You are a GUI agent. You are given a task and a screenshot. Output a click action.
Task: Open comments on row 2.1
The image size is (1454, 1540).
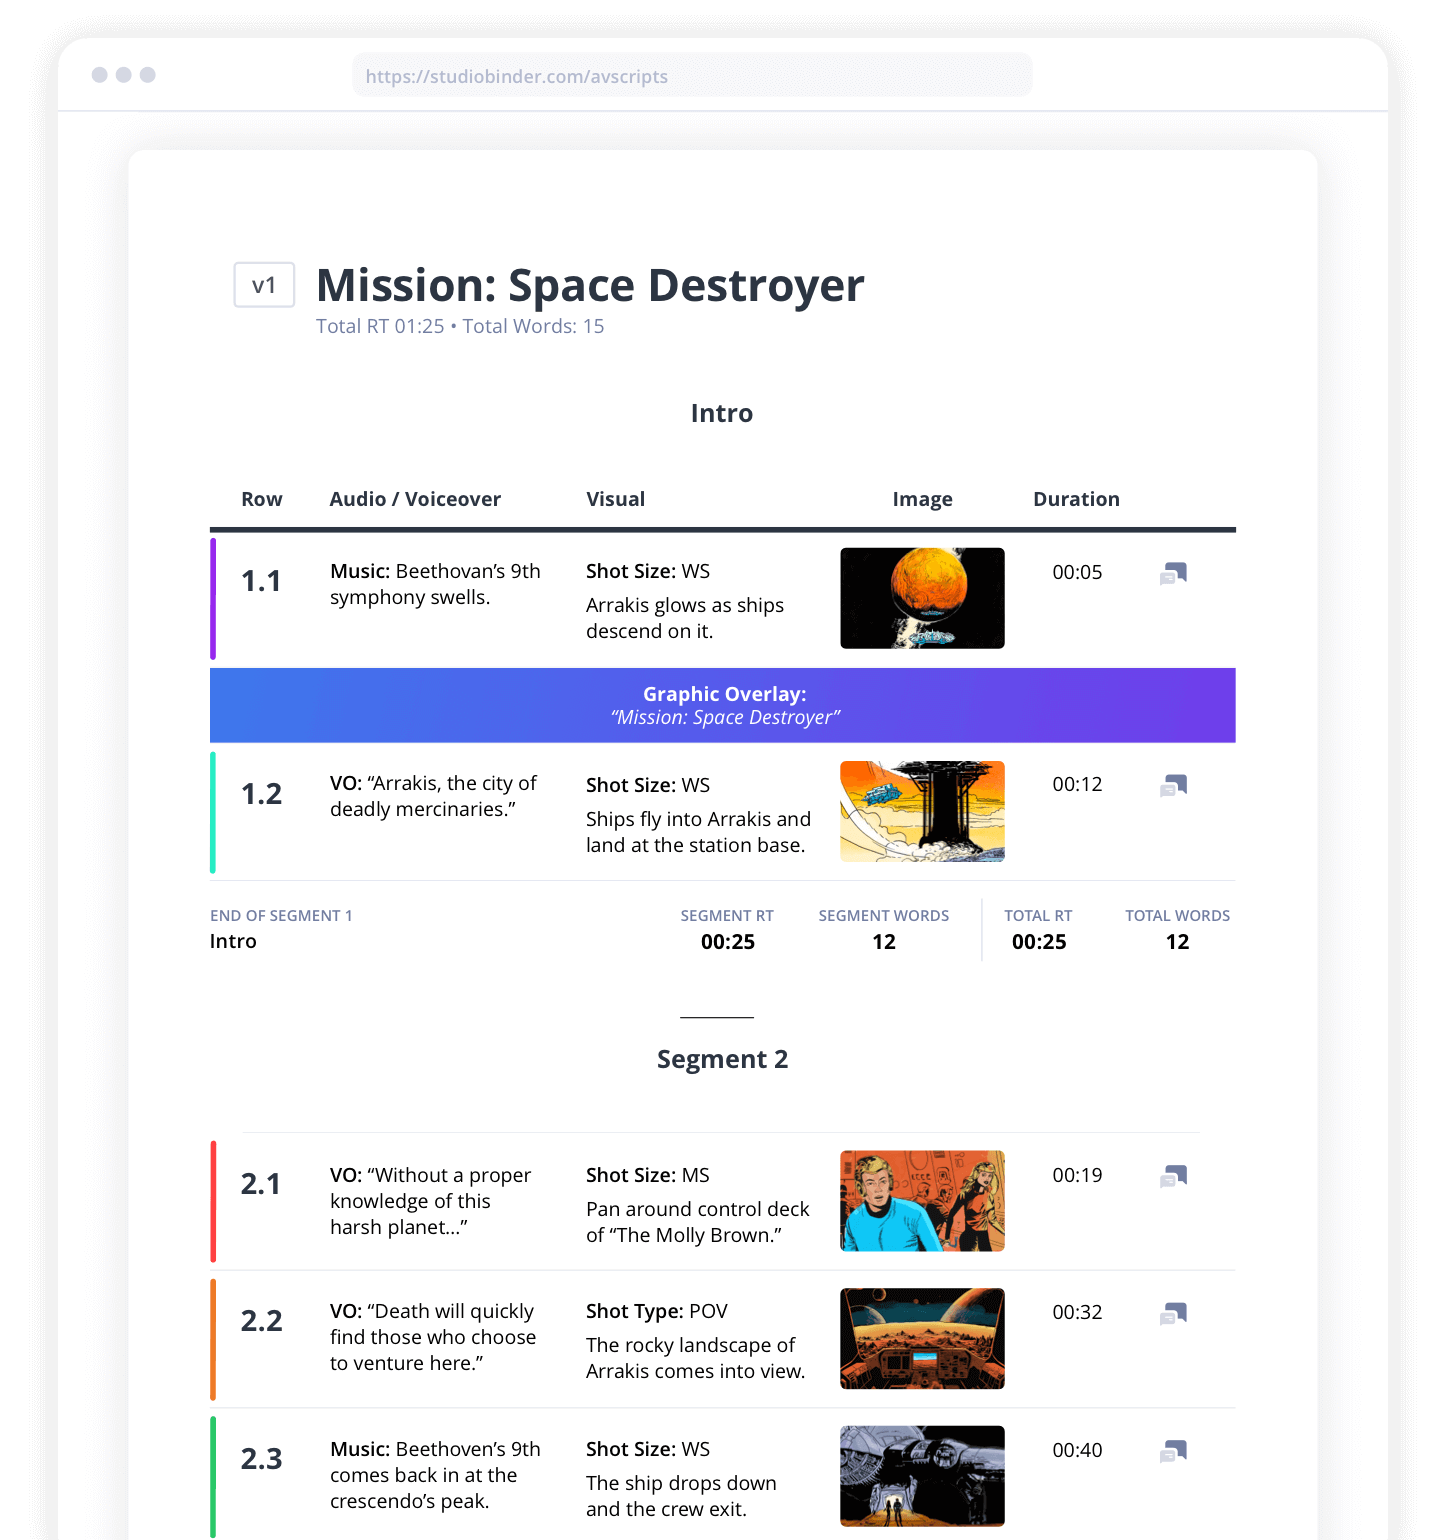click(x=1174, y=1176)
